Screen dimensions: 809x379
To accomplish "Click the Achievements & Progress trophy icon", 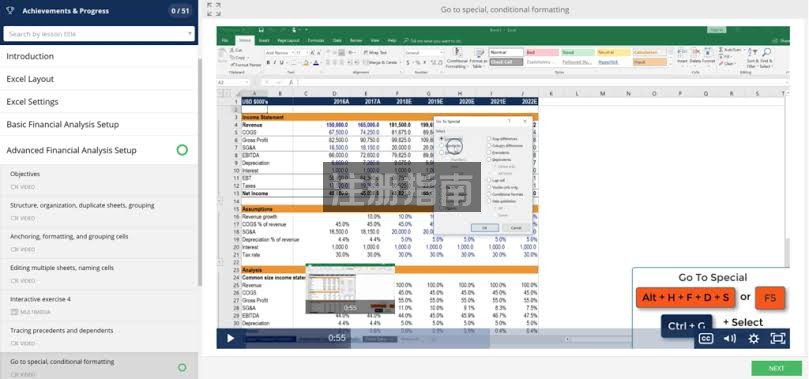I will (10, 11).
